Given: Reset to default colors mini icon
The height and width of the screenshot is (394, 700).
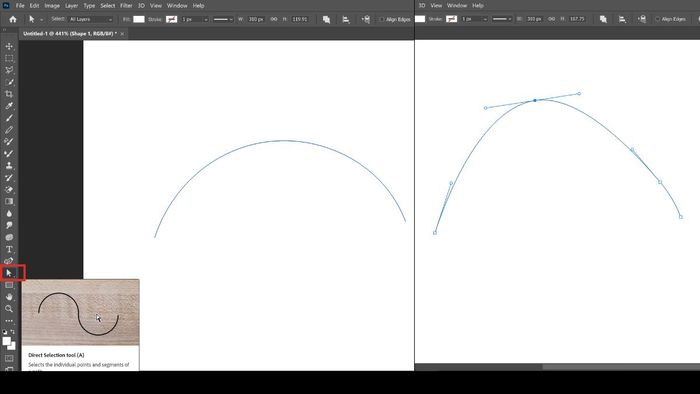Looking at the screenshot, I should tap(4, 332).
